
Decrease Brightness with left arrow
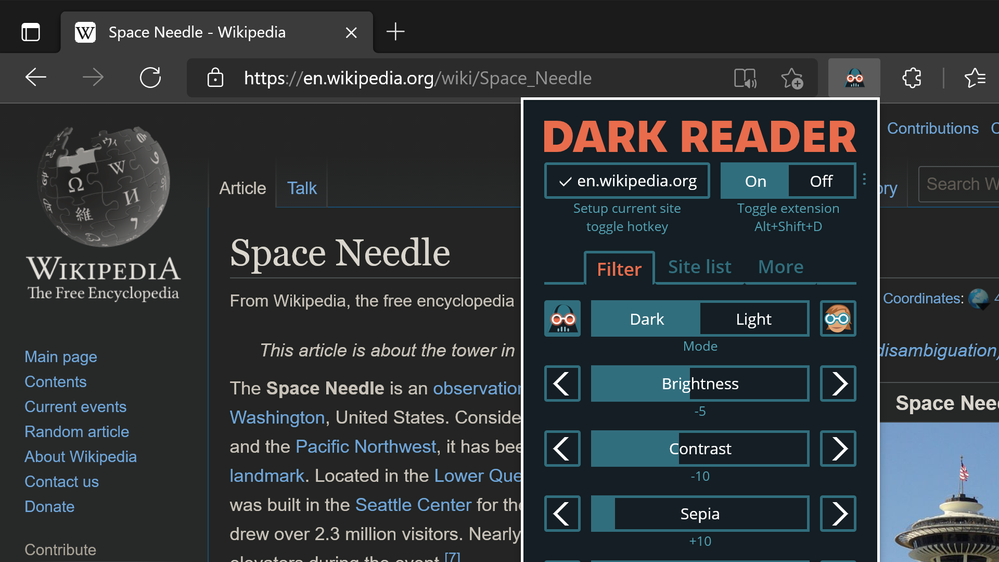click(x=563, y=384)
